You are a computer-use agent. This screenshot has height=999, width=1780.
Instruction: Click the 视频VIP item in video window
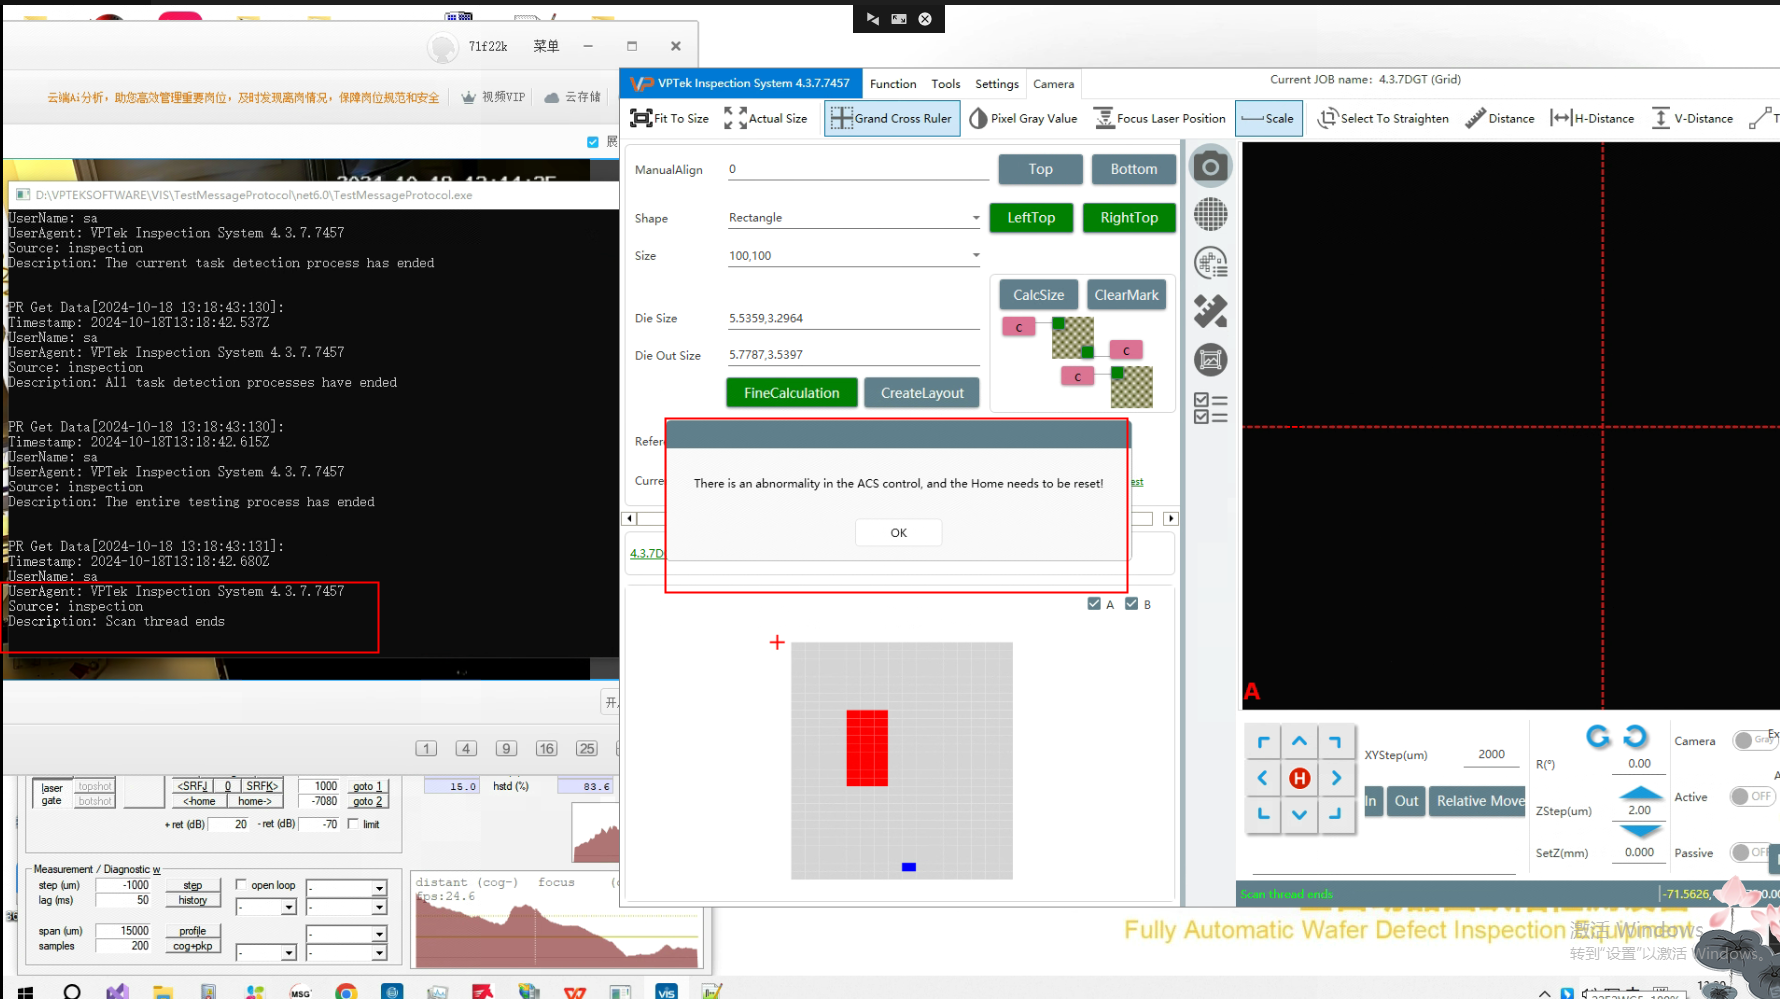493,97
